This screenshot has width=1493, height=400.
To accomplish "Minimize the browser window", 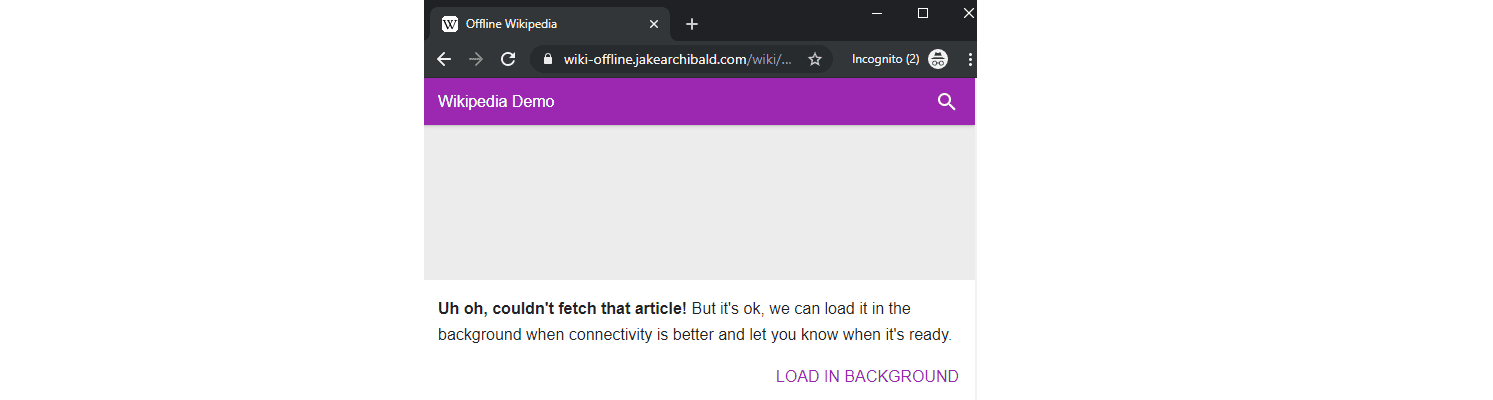I will pos(877,13).
